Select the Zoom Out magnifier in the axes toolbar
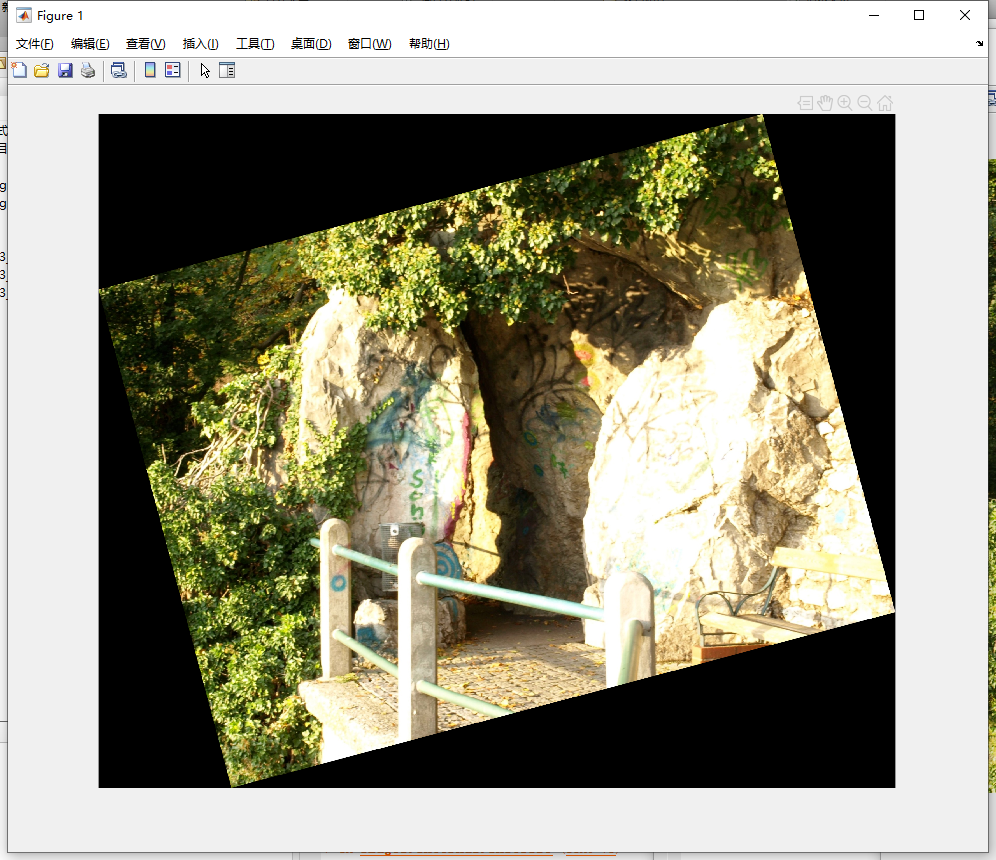This screenshot has width=996, height=860. point(864,102)
